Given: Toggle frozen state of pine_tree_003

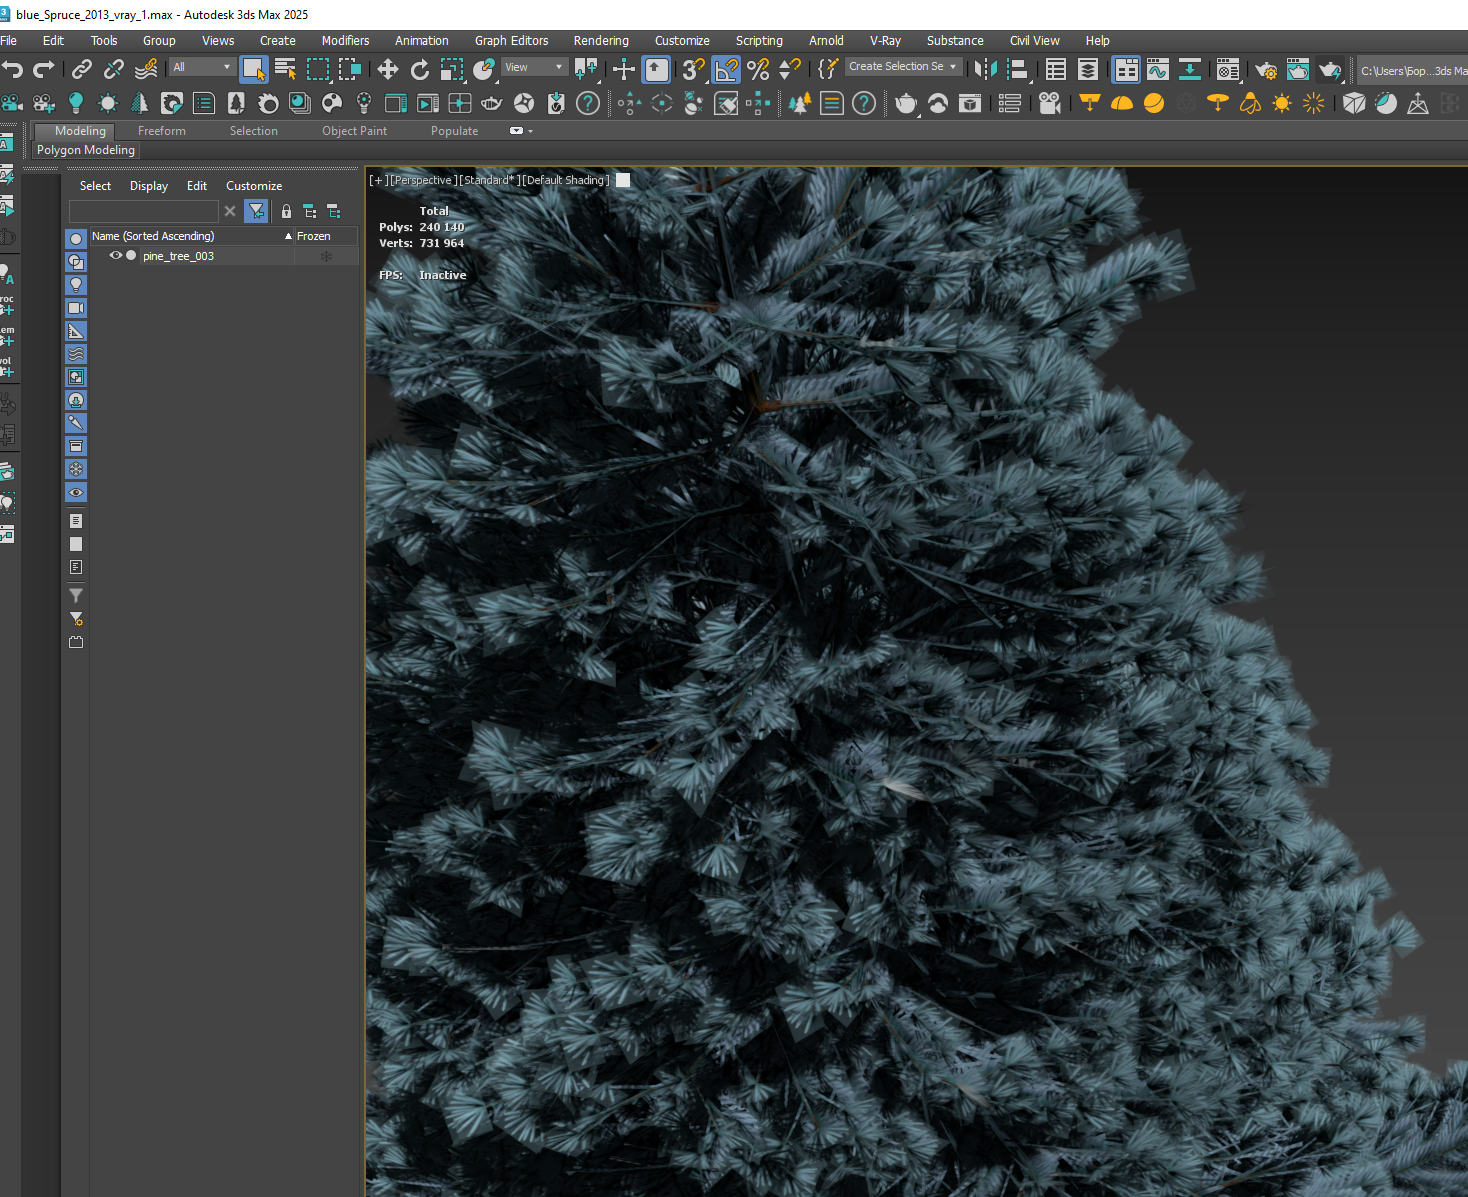Looking at the screenshot, I should click(x=326, y=257).
